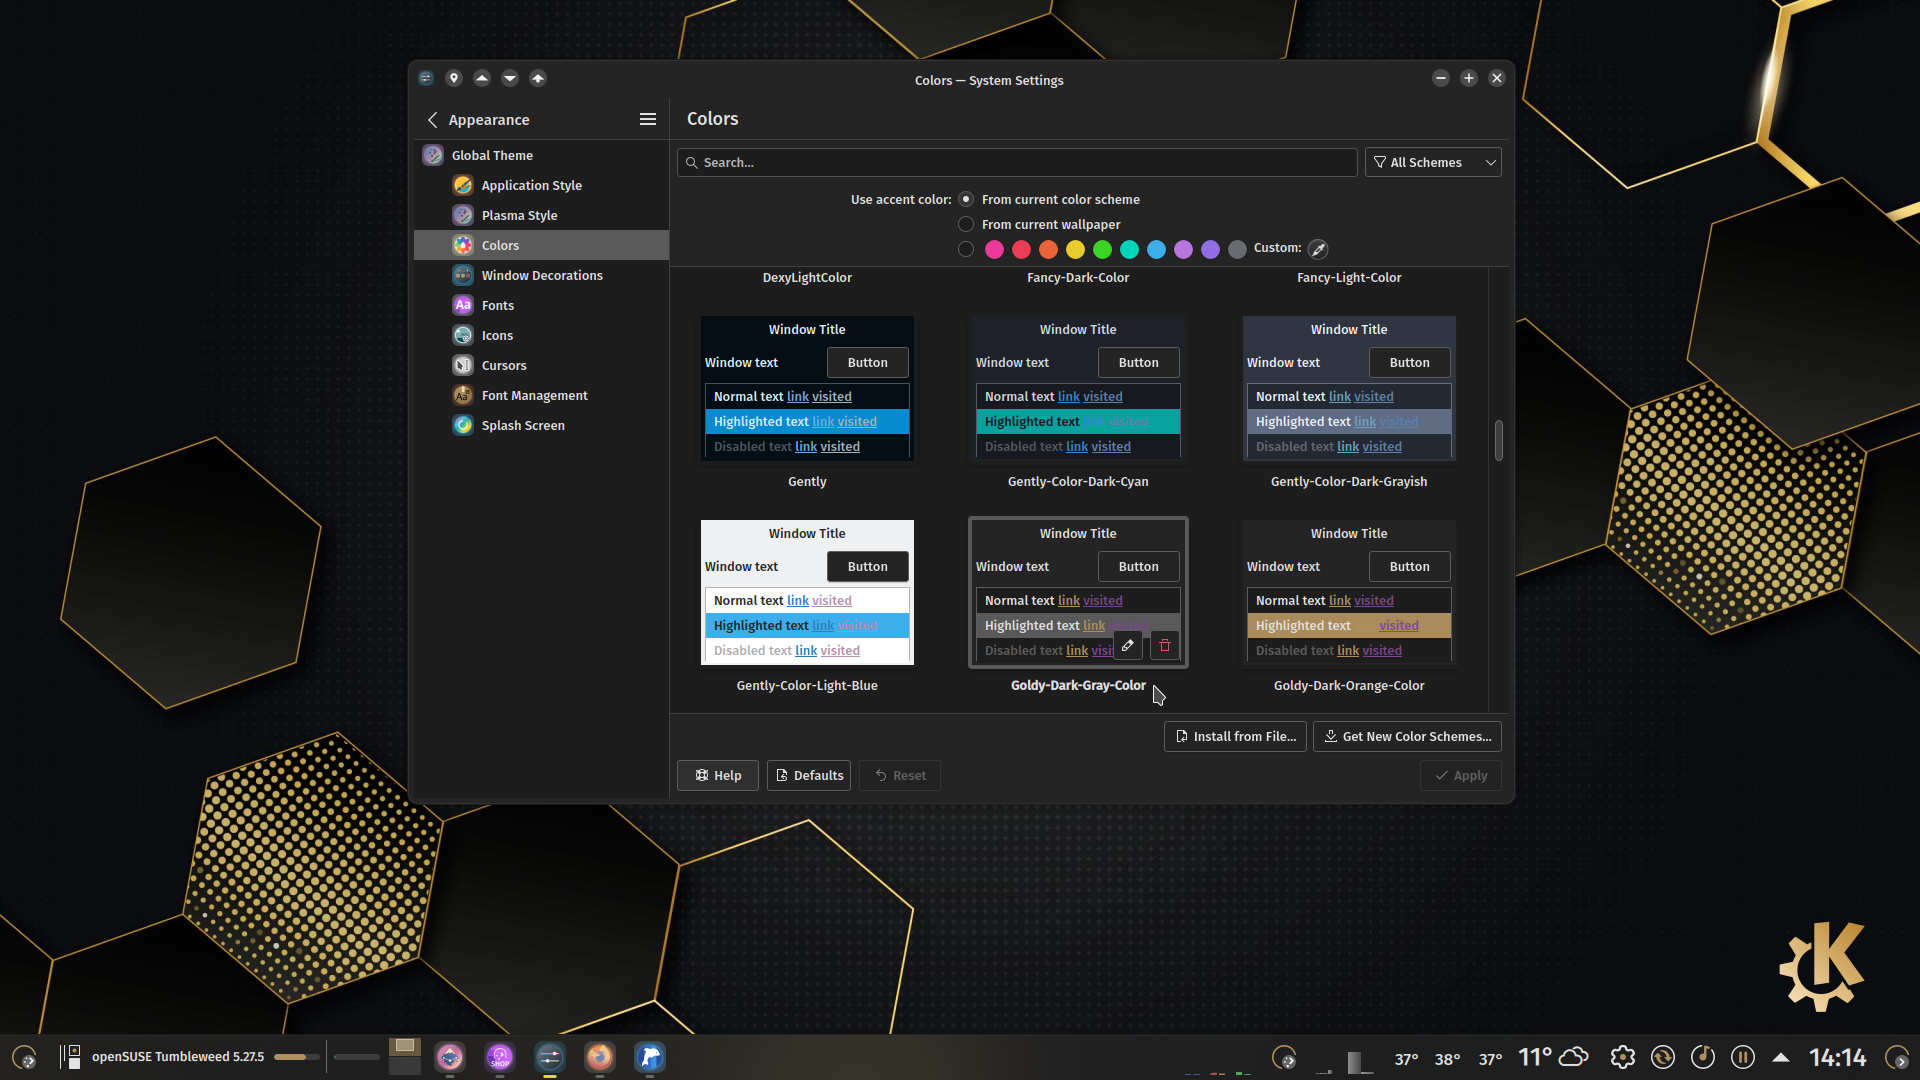1920x1080 pixels.
Task: Click the Reset button
Action: click(x=900, y=775)
